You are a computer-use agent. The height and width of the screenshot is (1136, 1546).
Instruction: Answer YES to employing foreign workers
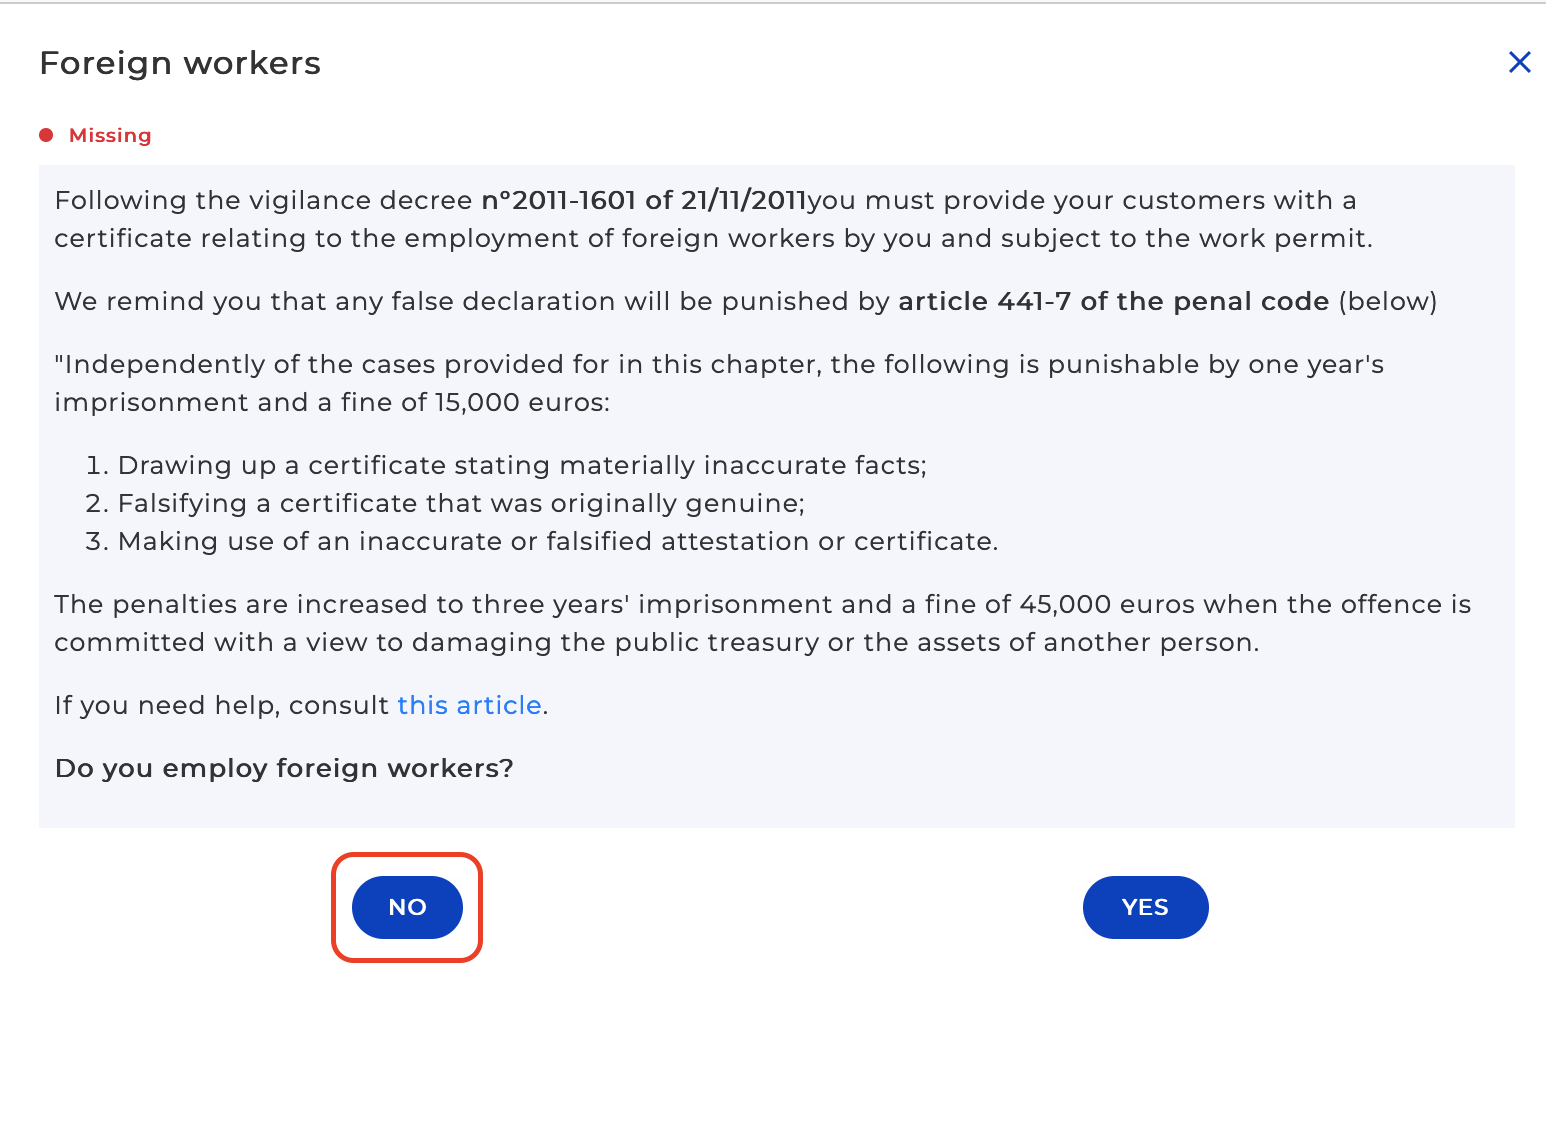[x=1145, y=907]
